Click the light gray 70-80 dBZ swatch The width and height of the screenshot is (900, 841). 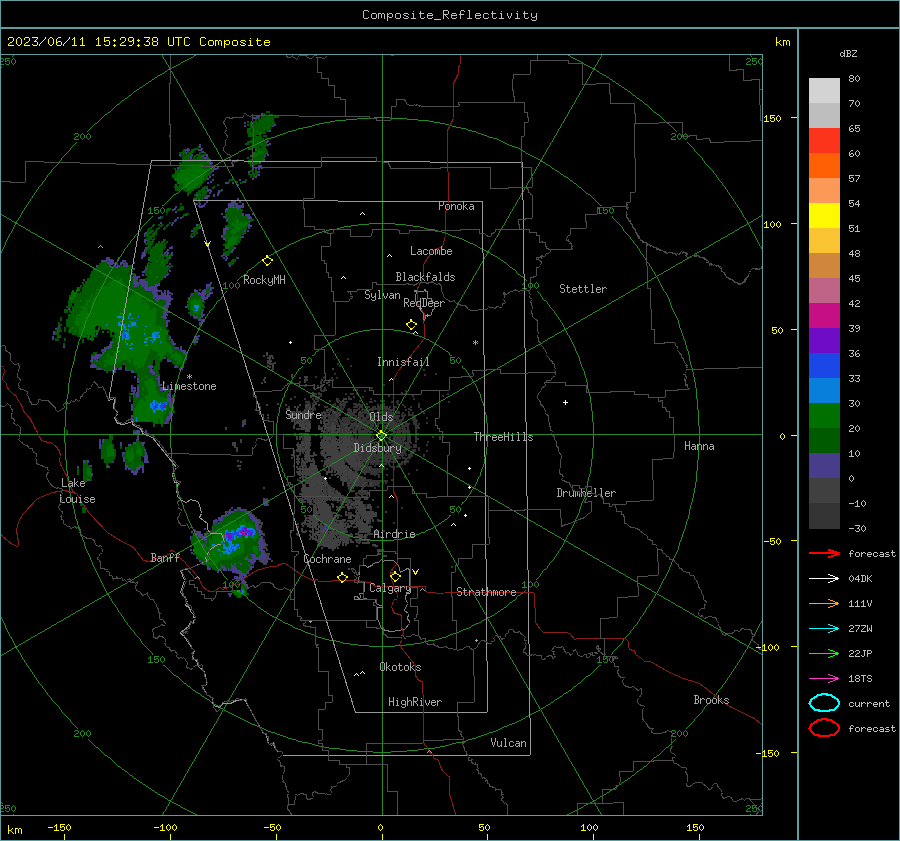point(824,91)
